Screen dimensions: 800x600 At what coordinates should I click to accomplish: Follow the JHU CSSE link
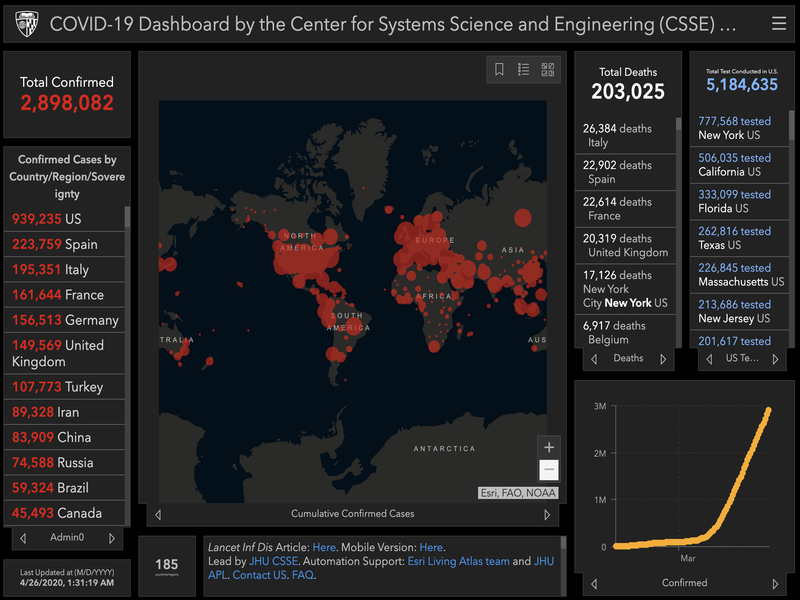click(273, 561)
